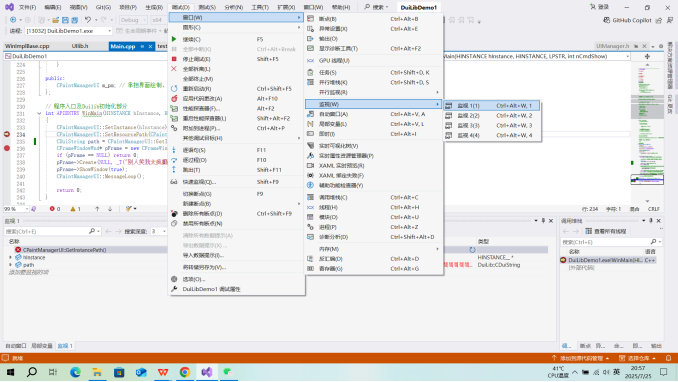Open editor zoom 99 % dropdown
The image size is (678, 382).
pyautogui.click(x=16, y=209)
